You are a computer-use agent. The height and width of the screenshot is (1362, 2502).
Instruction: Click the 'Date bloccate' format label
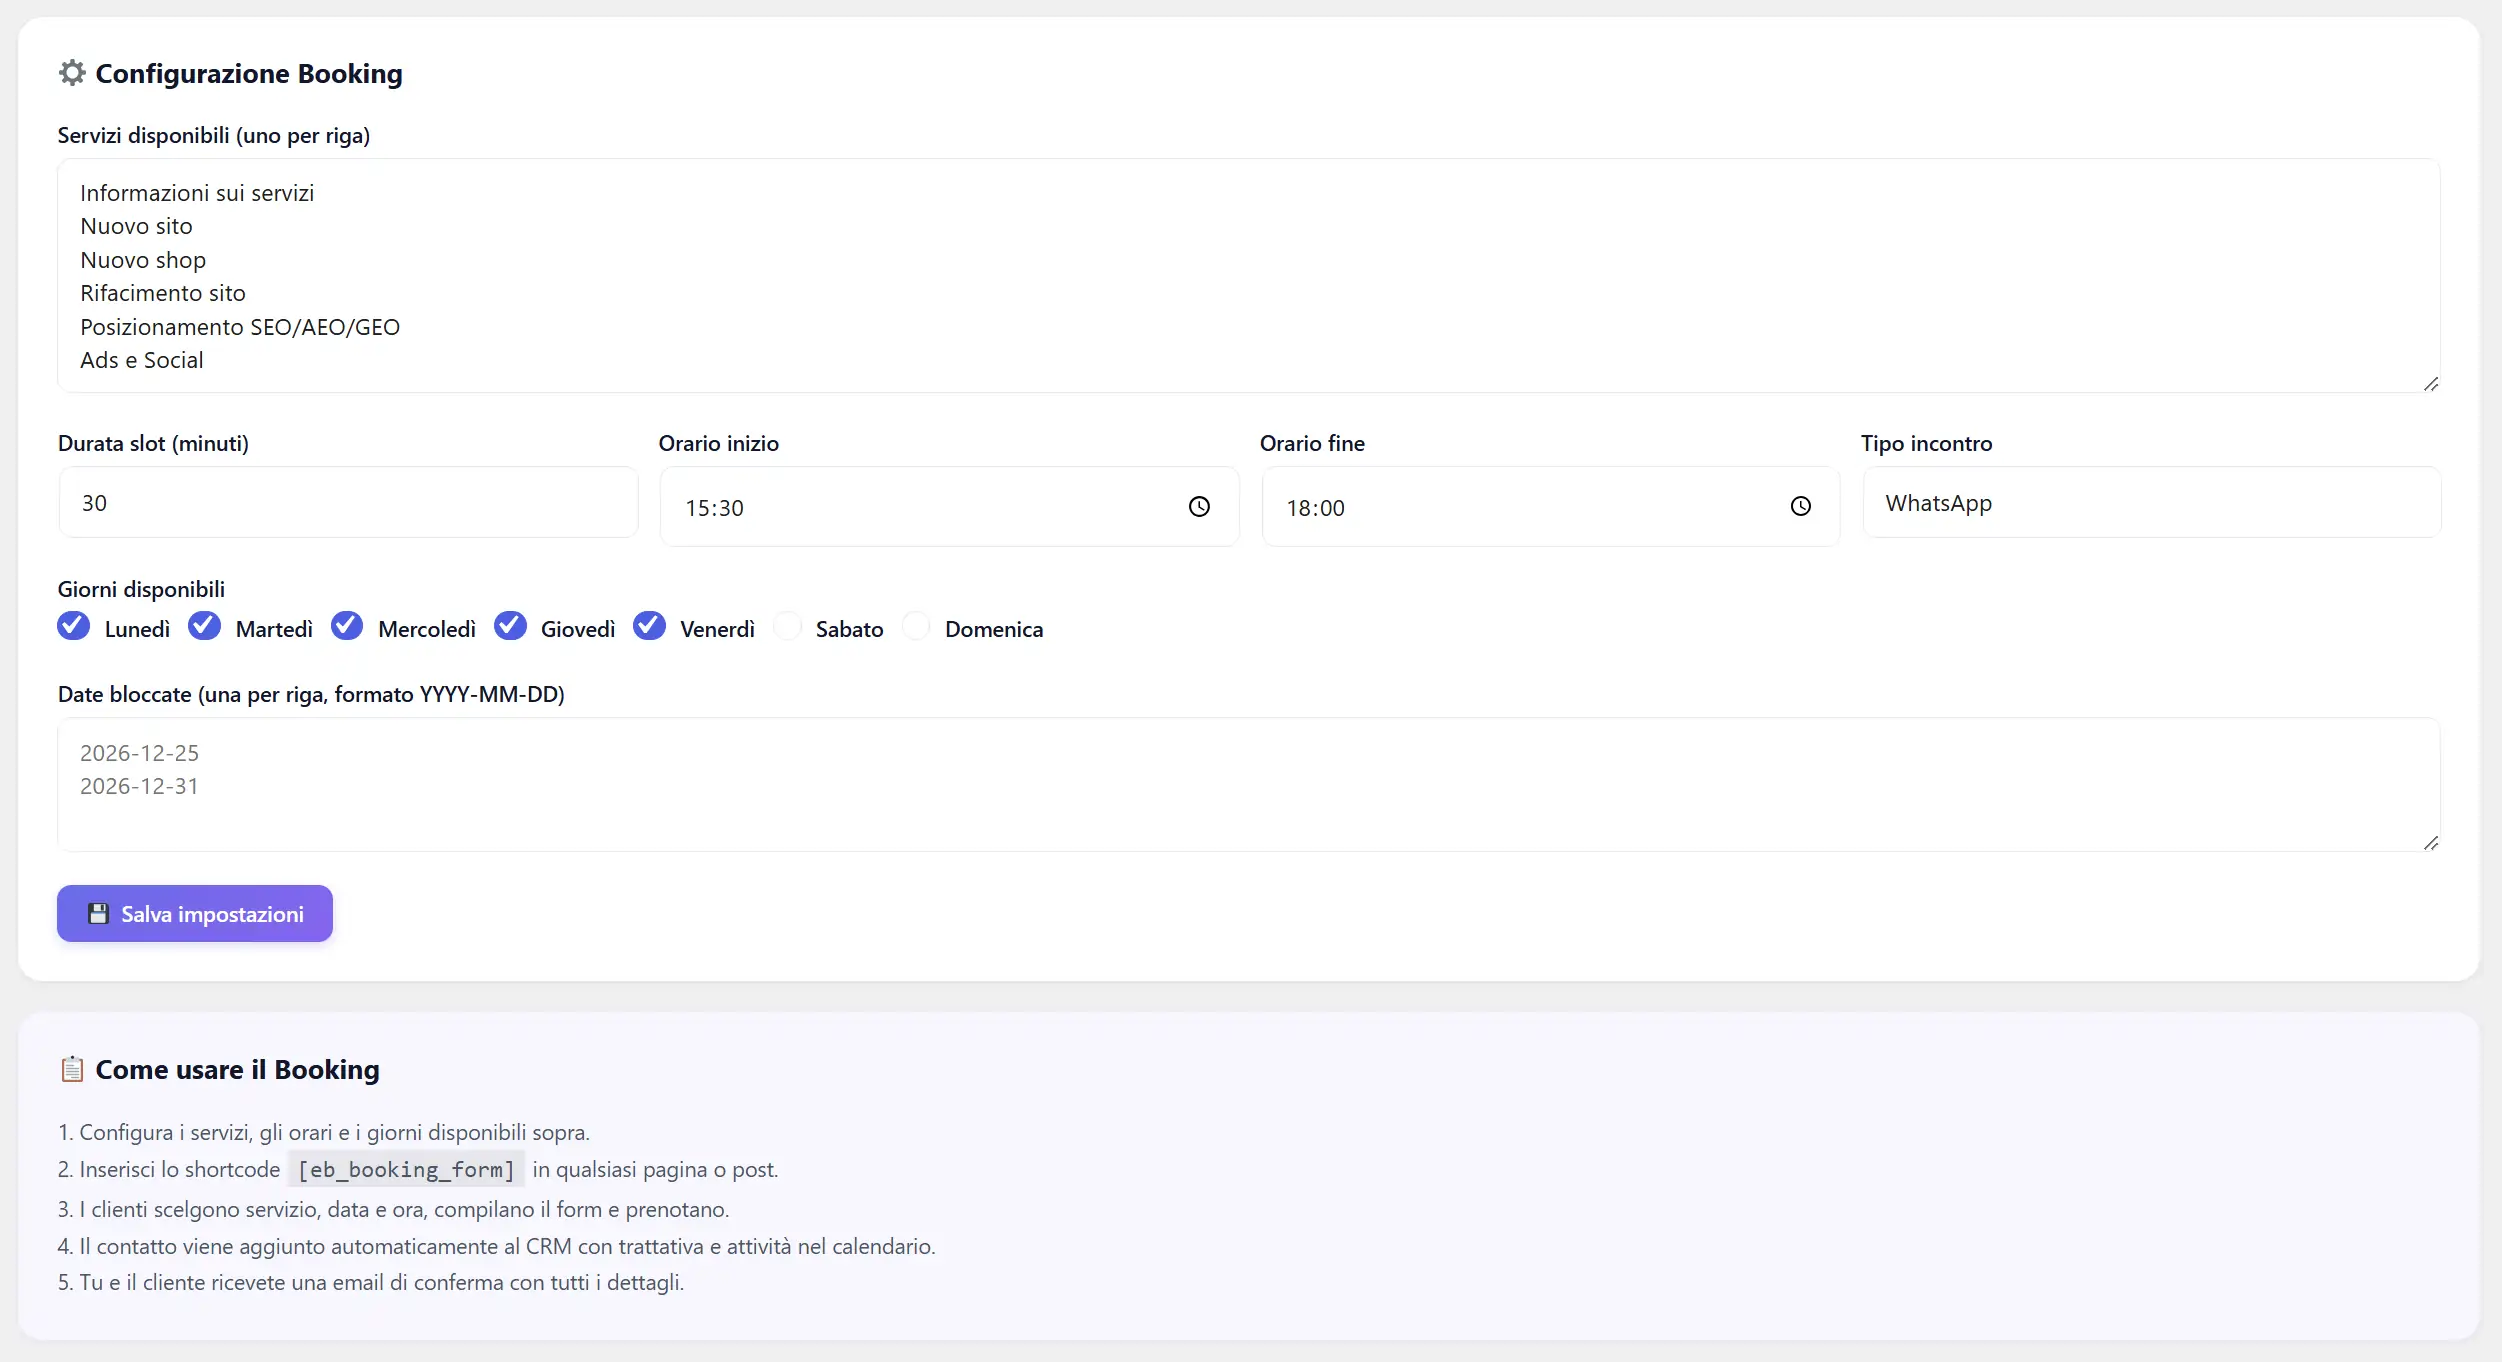click(x=311, y=694)
